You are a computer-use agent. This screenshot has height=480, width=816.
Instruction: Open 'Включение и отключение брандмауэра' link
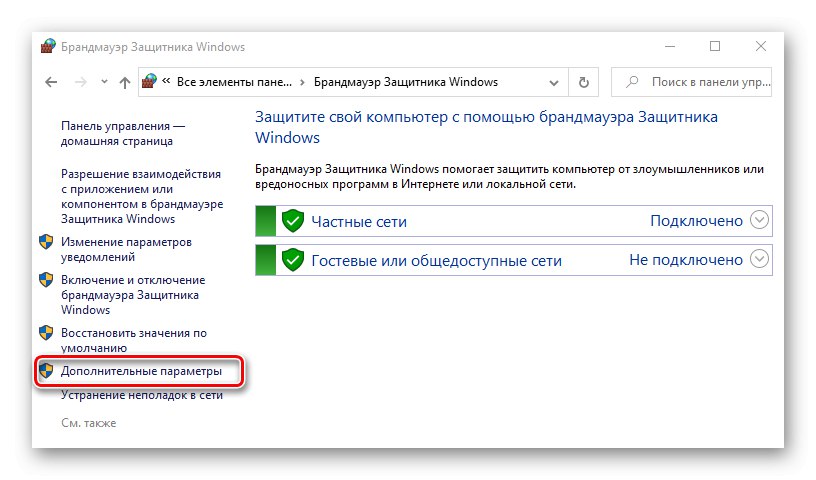[133, 295]
